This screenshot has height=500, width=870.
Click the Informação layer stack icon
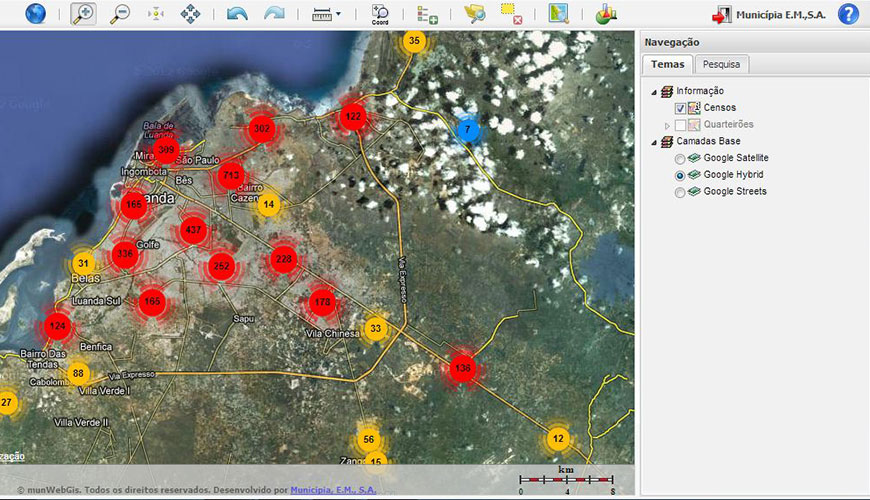click(x=667, y=91)
